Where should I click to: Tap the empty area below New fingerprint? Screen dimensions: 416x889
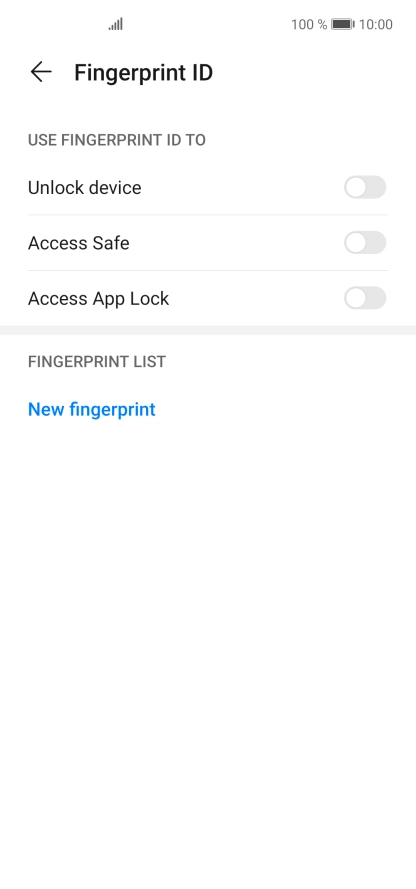point(208,652)
